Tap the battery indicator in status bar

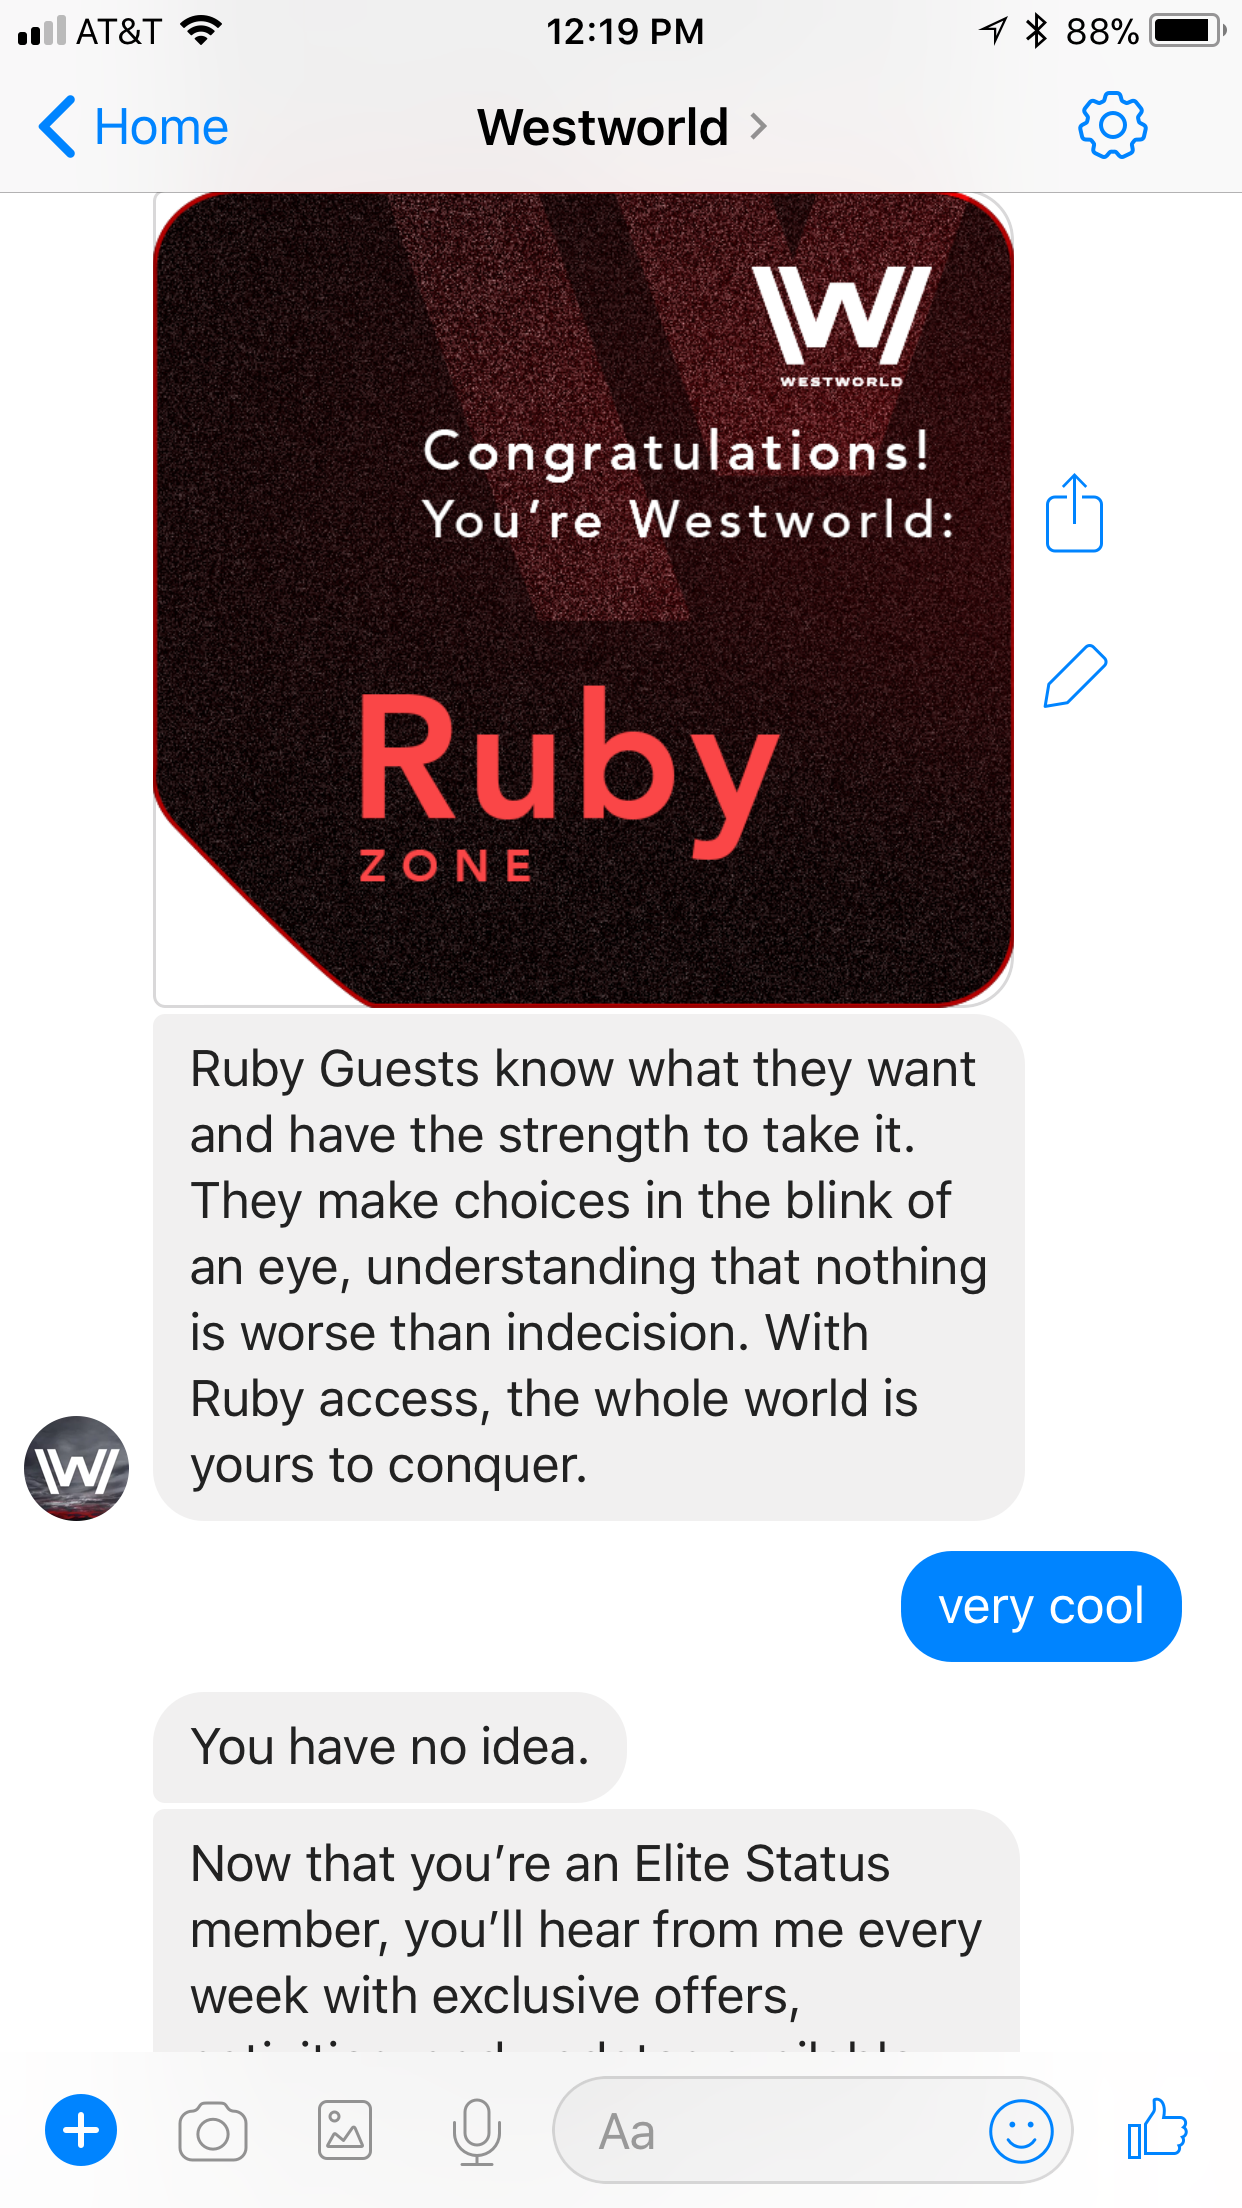point(1188,31)
